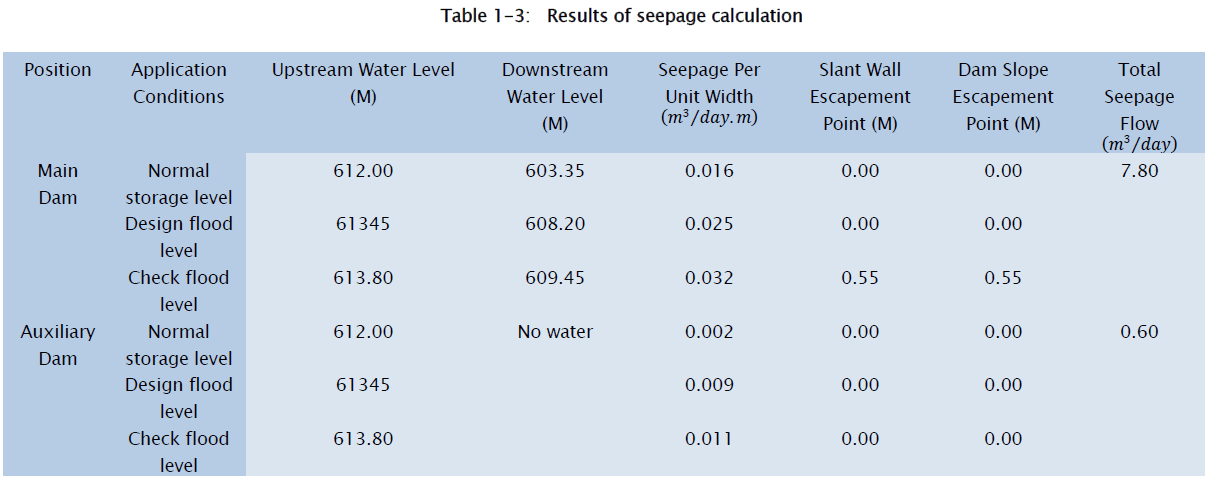Select the total seepage flow 0.60
1210x483 pixels.
pyautogui.click(x=1139, y=332)
